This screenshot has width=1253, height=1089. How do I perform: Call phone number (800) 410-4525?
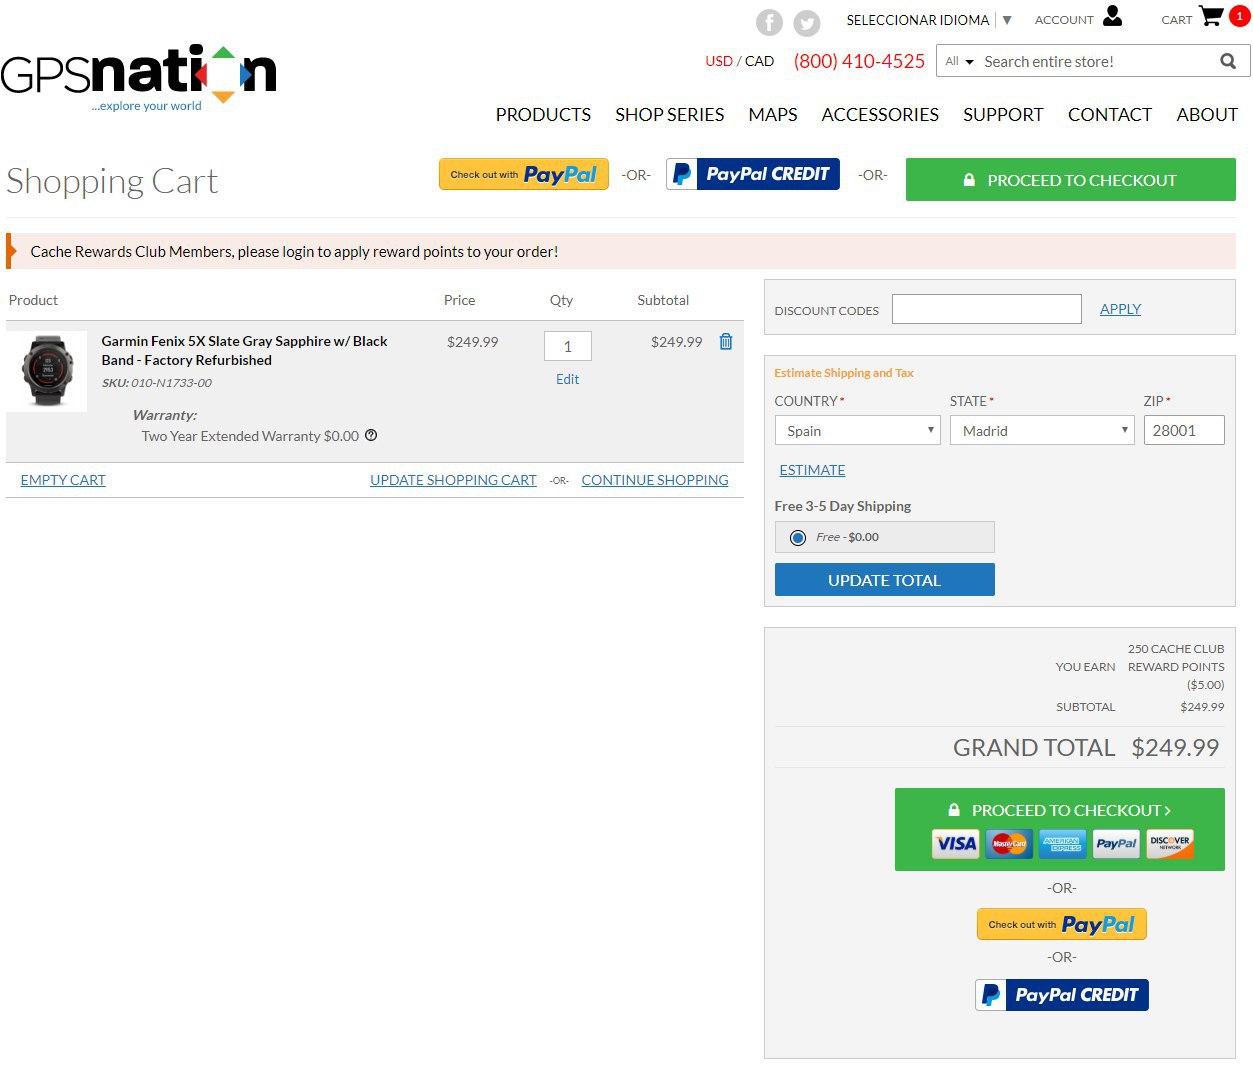tap(859, 61)
